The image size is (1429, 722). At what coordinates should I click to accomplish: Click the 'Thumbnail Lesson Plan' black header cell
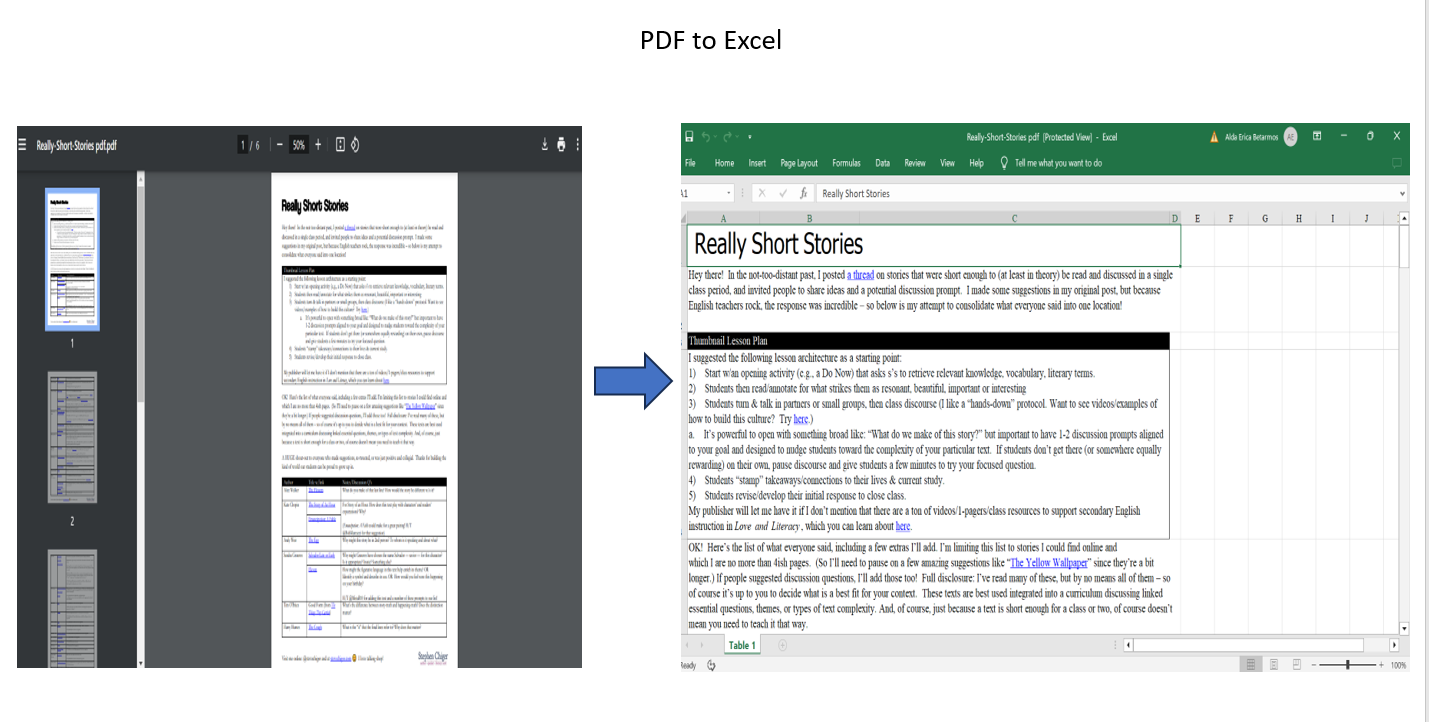click(x=928, y=340)
